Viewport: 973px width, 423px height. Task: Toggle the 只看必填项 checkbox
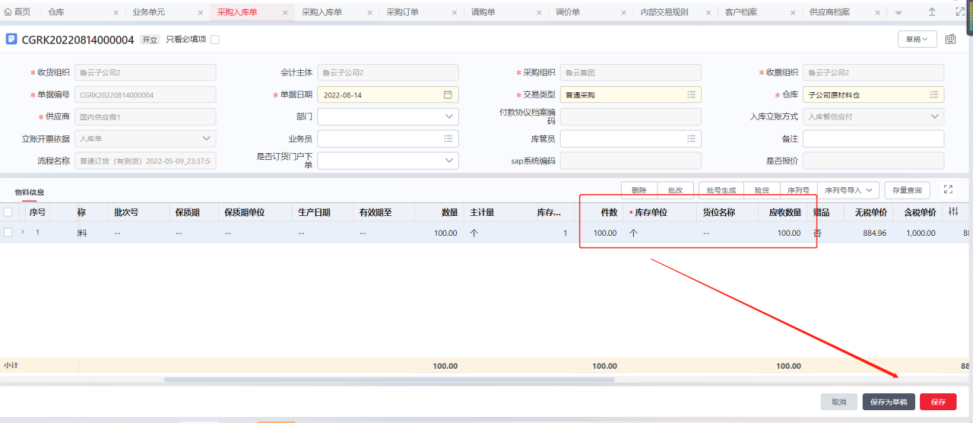click(x=214, y=40)
